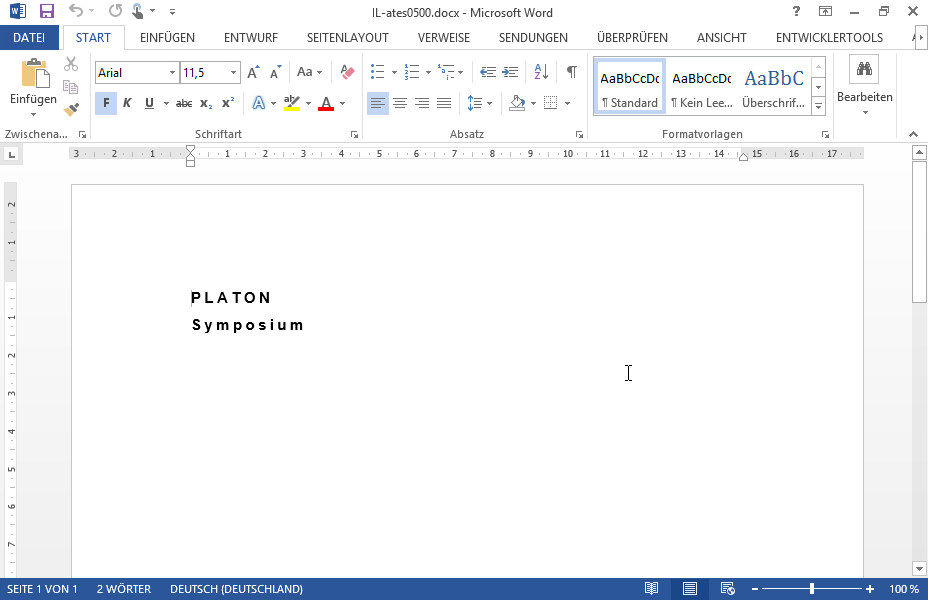
Task: Click the zoom in plus button
Action: pos(870,589)
